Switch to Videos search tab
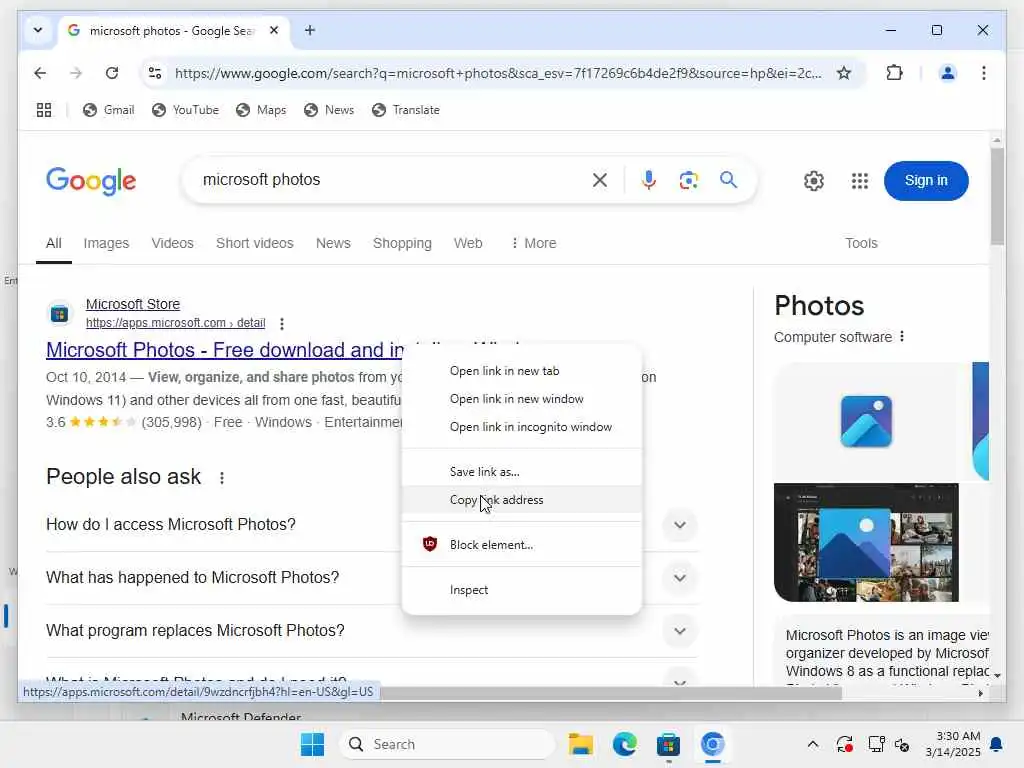 (x=172, y=243)
